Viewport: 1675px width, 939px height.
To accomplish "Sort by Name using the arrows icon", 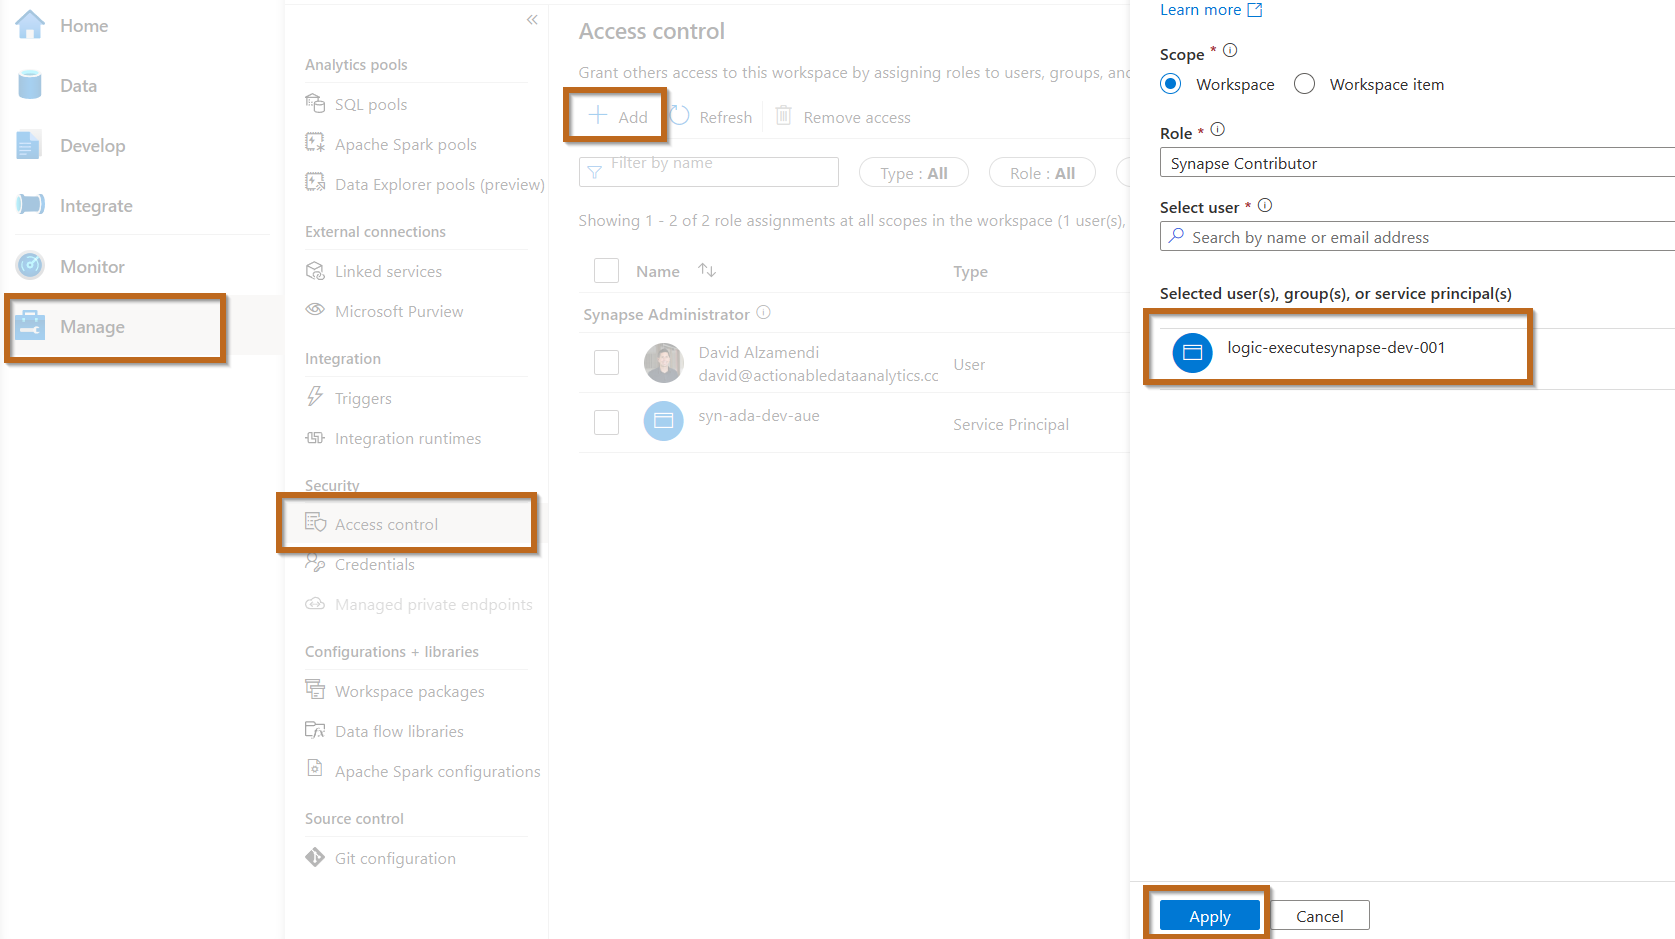I will 707,270.
